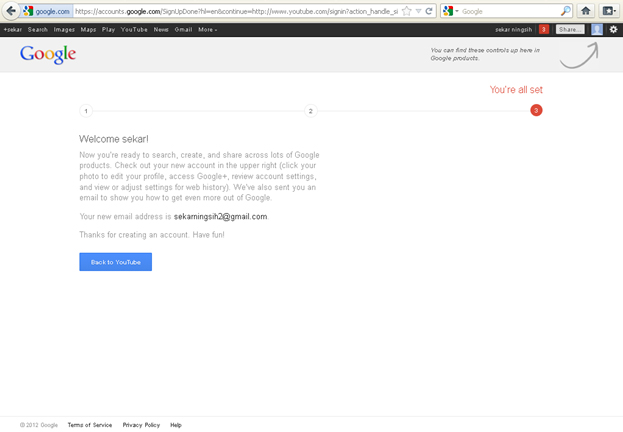Bookmark this page with the star icon

[406, 11]
